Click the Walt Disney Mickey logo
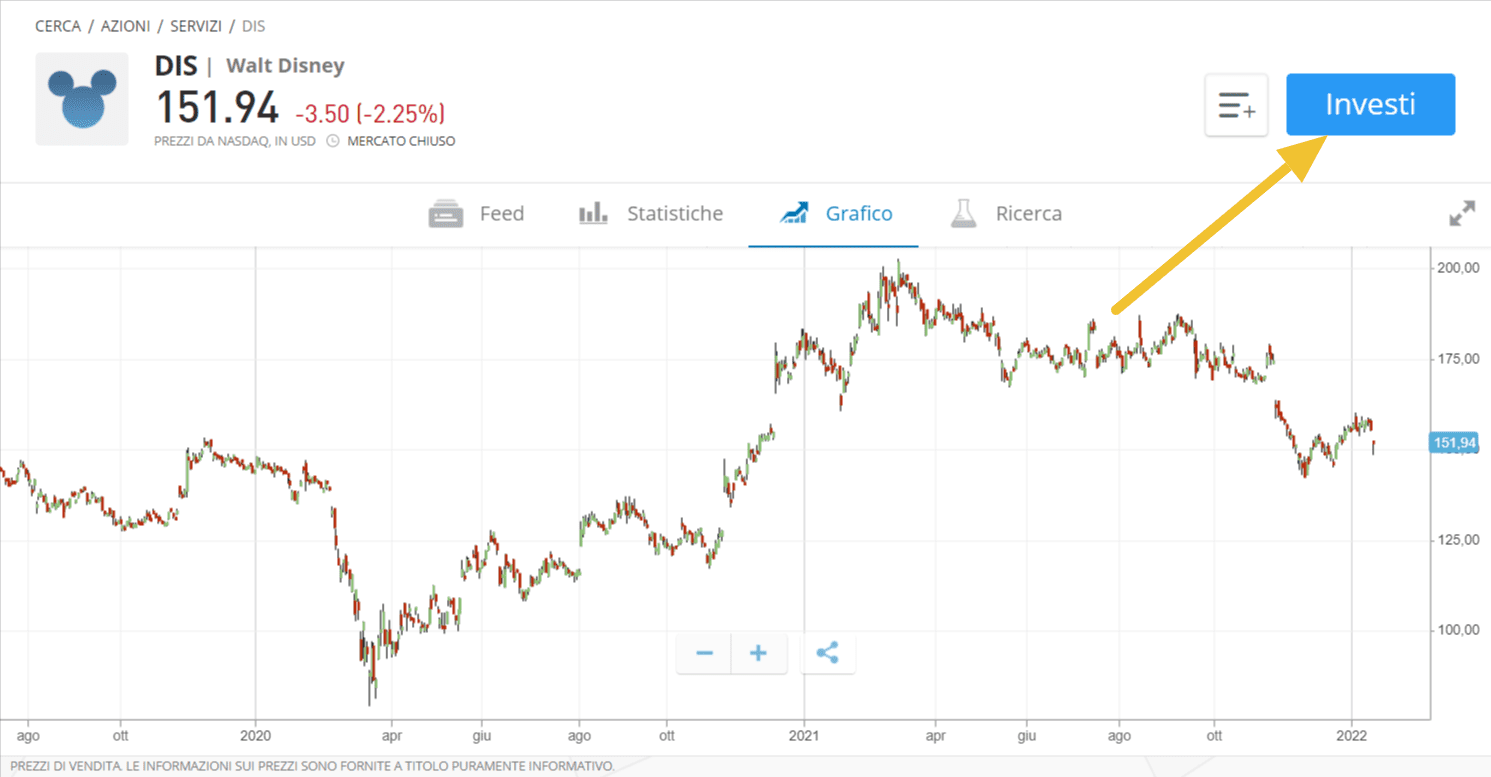This screenshot has width=1491, height=777. (x=82, y=99)
